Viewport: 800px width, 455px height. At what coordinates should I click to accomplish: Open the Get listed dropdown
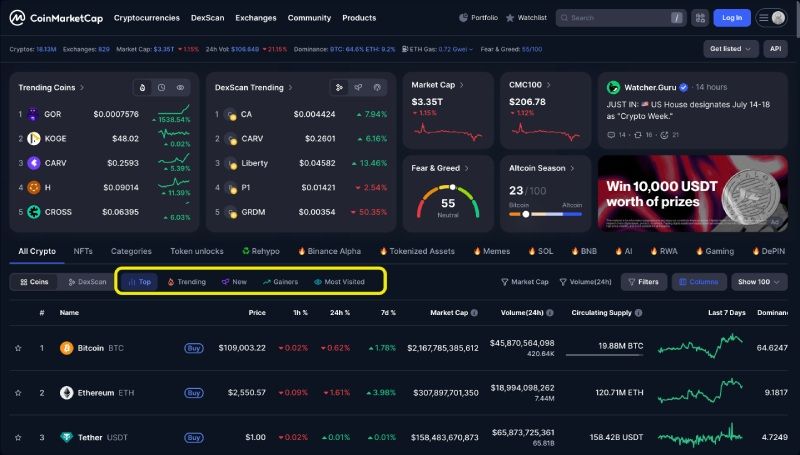coord(730,49)
